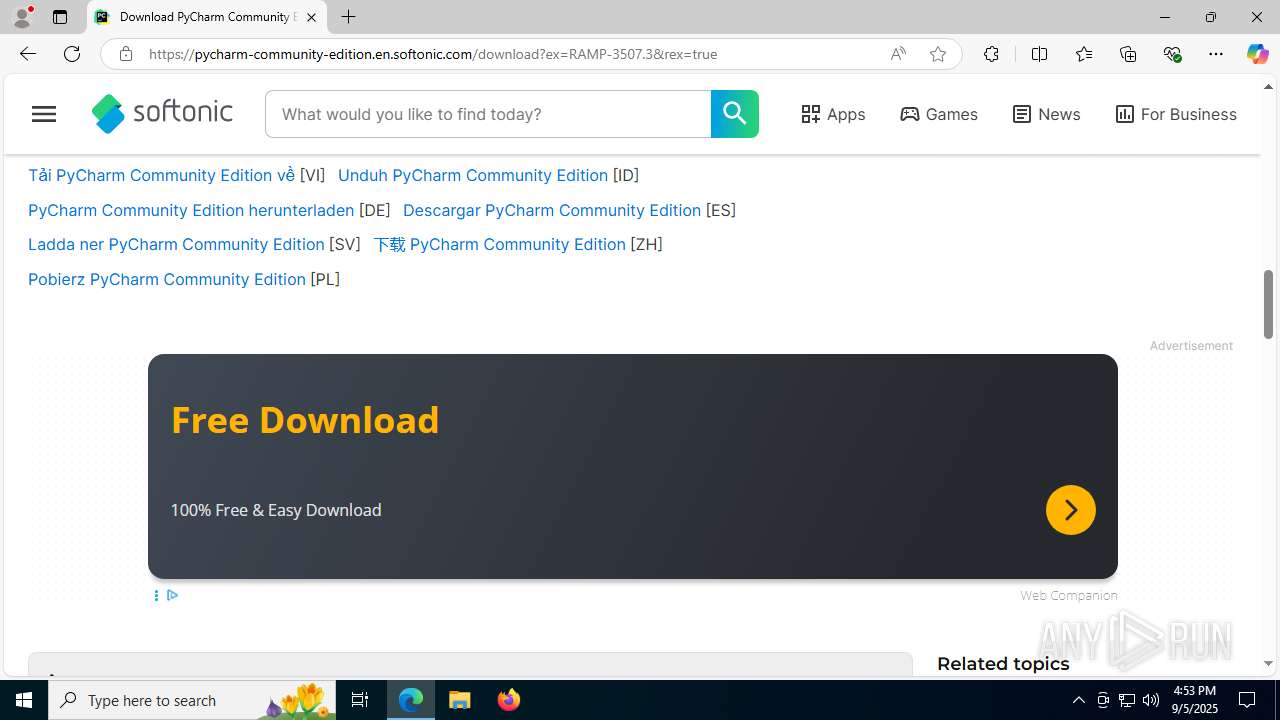This screenshot has width=1280, height=720.
Task: Open Favorites list icon
Action: pyautogui.click(x=1084, y=54)
